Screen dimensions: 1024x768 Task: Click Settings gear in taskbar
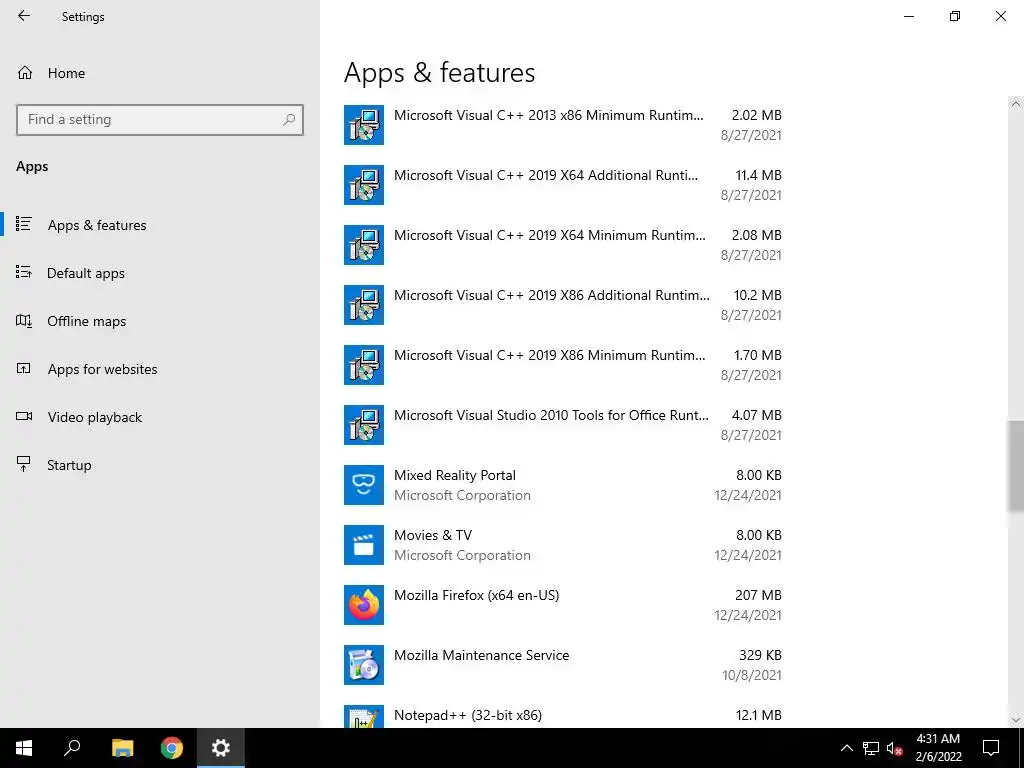pyautogui.click(x=221, y=748)
